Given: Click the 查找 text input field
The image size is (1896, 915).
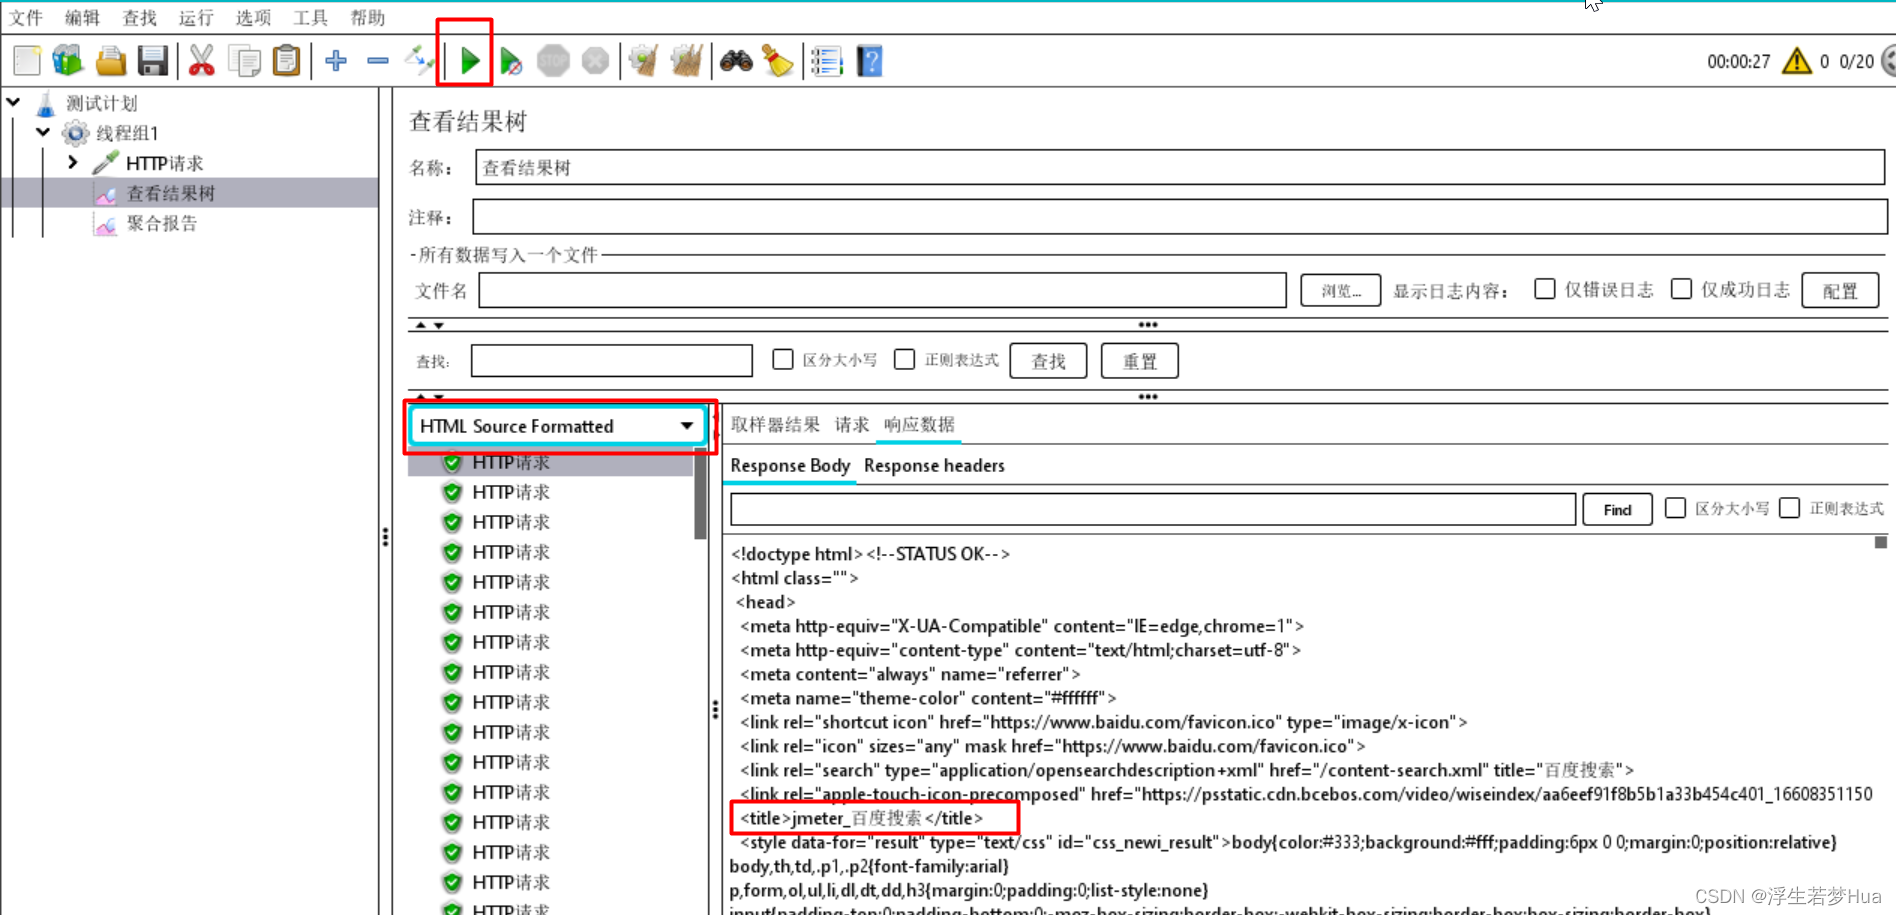Looking at the screenshot, I should tap(611, 360).
